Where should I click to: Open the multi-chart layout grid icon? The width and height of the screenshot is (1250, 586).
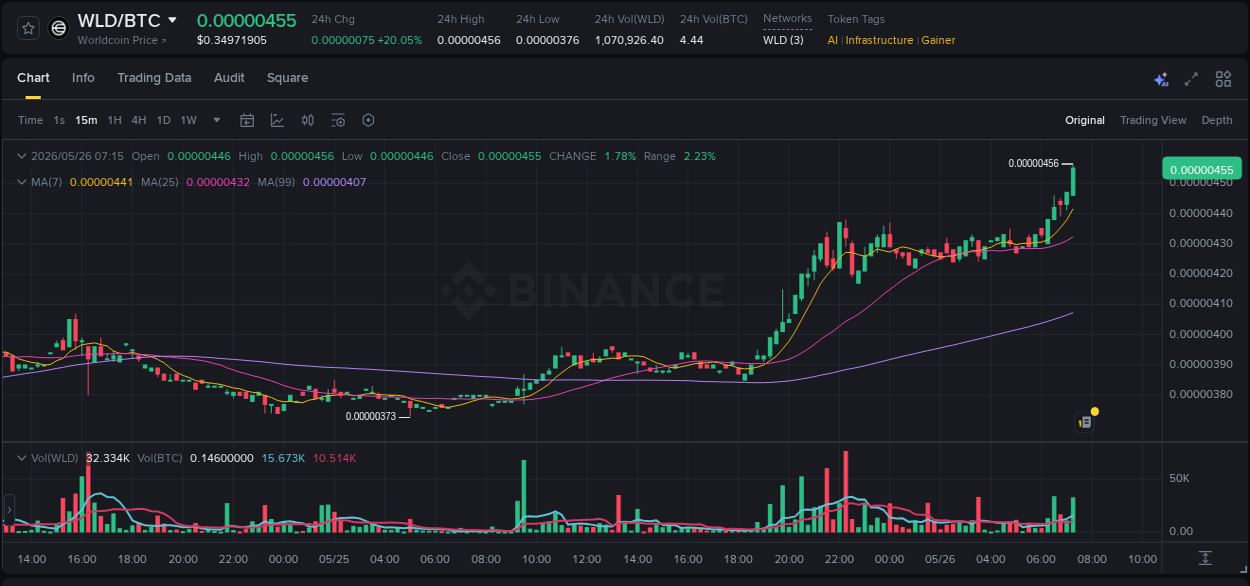coord(1223,79)
